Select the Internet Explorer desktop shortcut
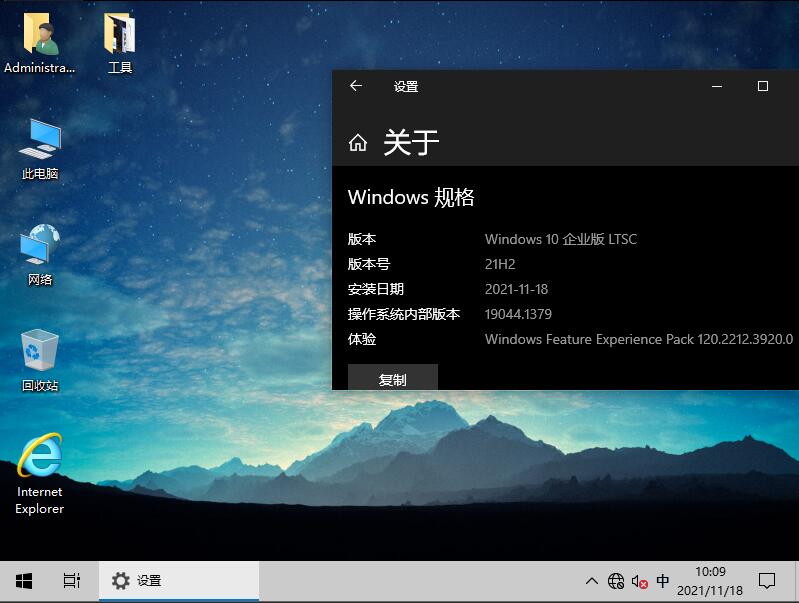Viewport: 799px width, 603px height. [x=40, y=458]
